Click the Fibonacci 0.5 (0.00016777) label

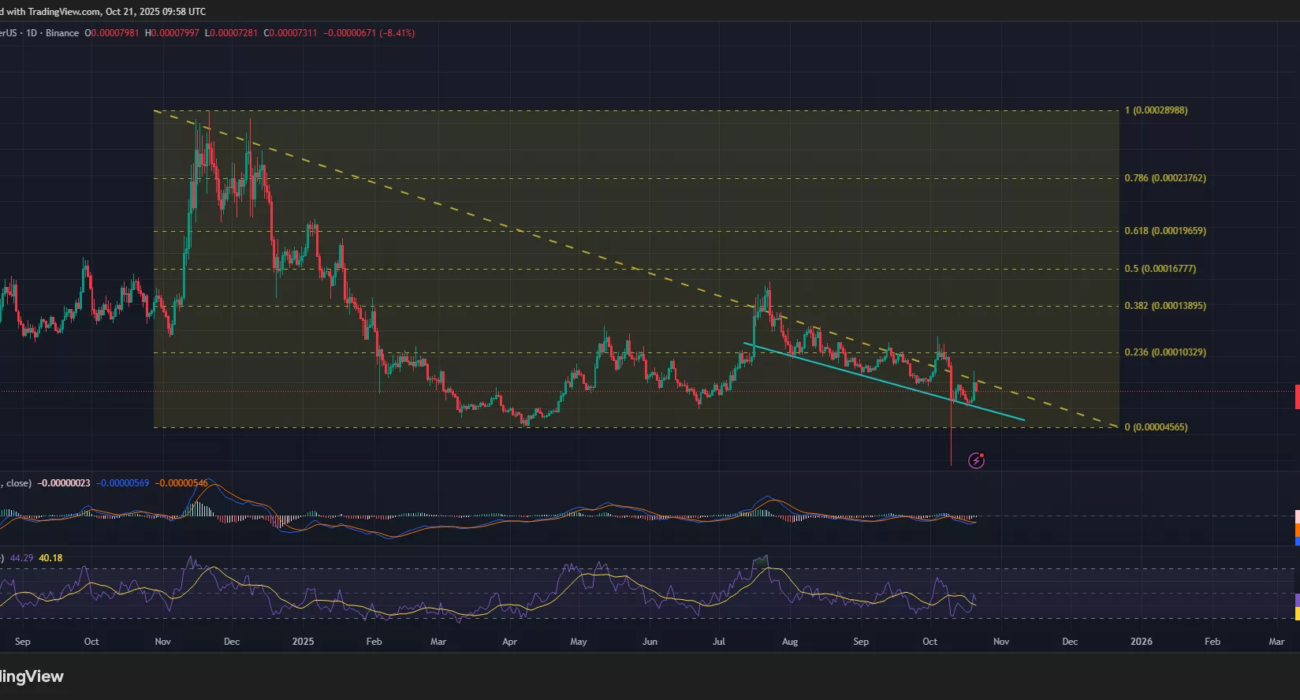[1160, 269]
